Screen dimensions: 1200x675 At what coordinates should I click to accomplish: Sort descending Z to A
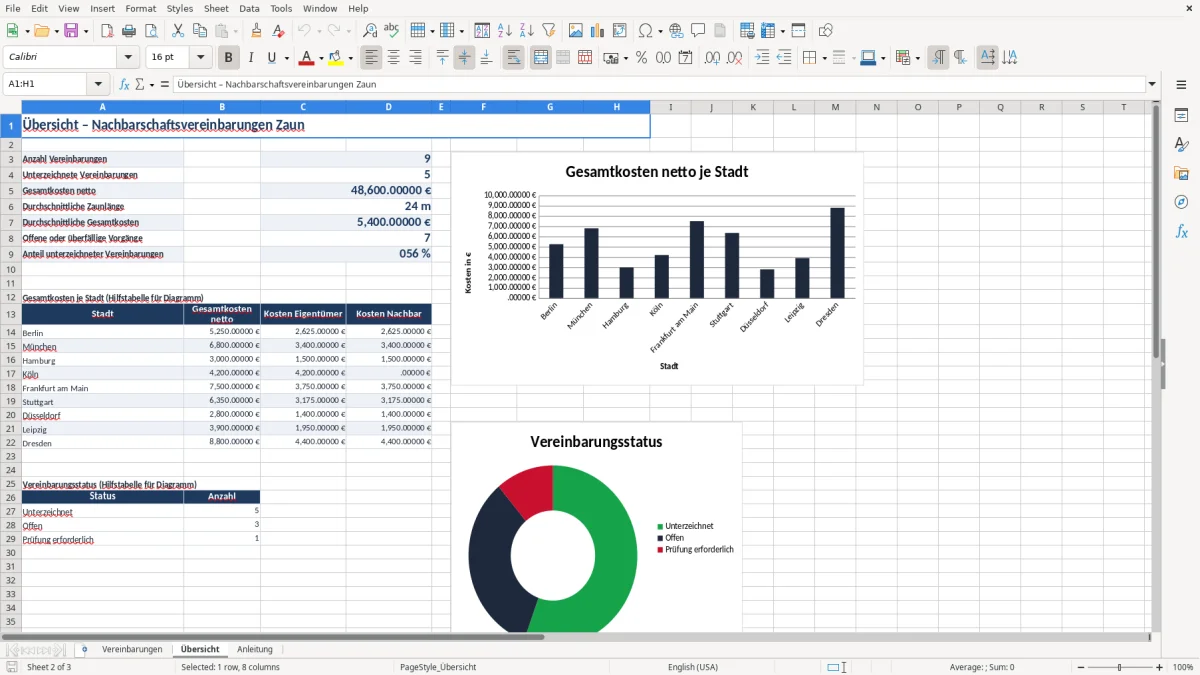click(x=527, y=31)
